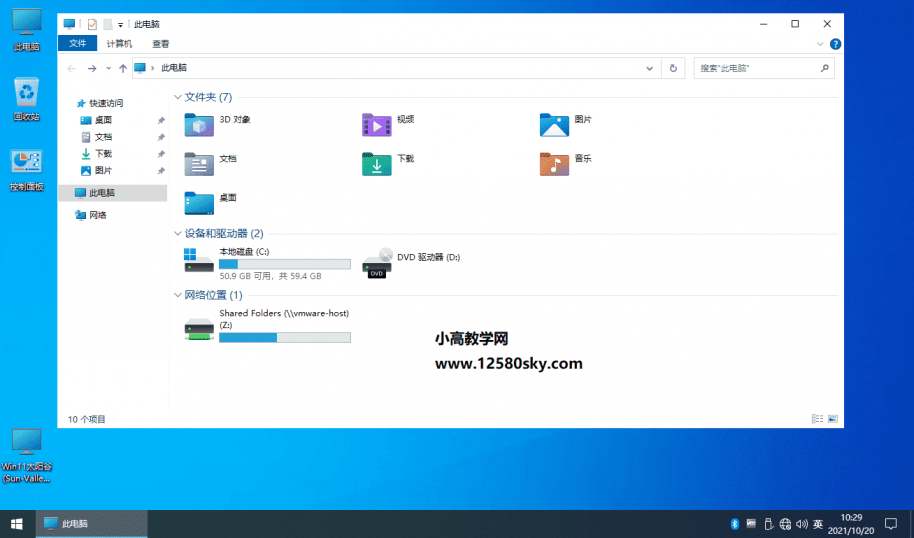Click the 此电脑 taskbar button
The width and height of the screenshot is (914, 538).
92,524
